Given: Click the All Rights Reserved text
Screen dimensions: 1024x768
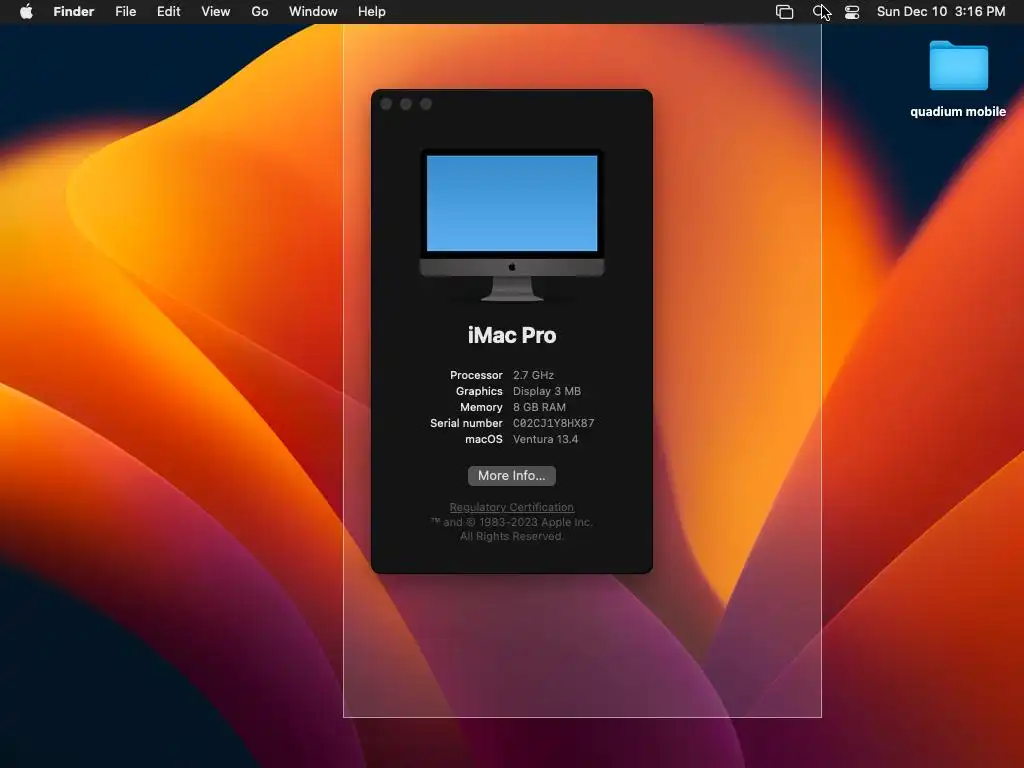Looking at the screenshot, I should pos(511,536).
